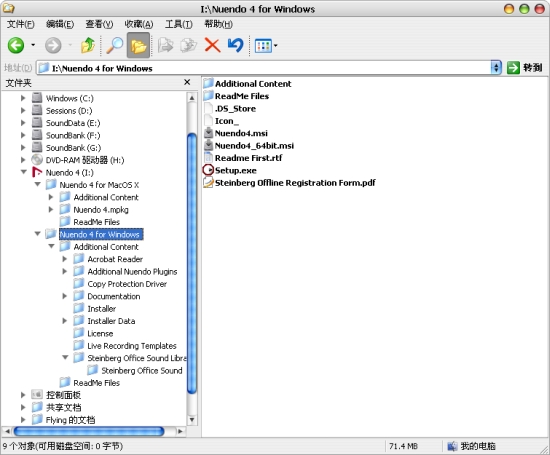Select Acrobat Reader folder in tree

click(x=115, y=259)
